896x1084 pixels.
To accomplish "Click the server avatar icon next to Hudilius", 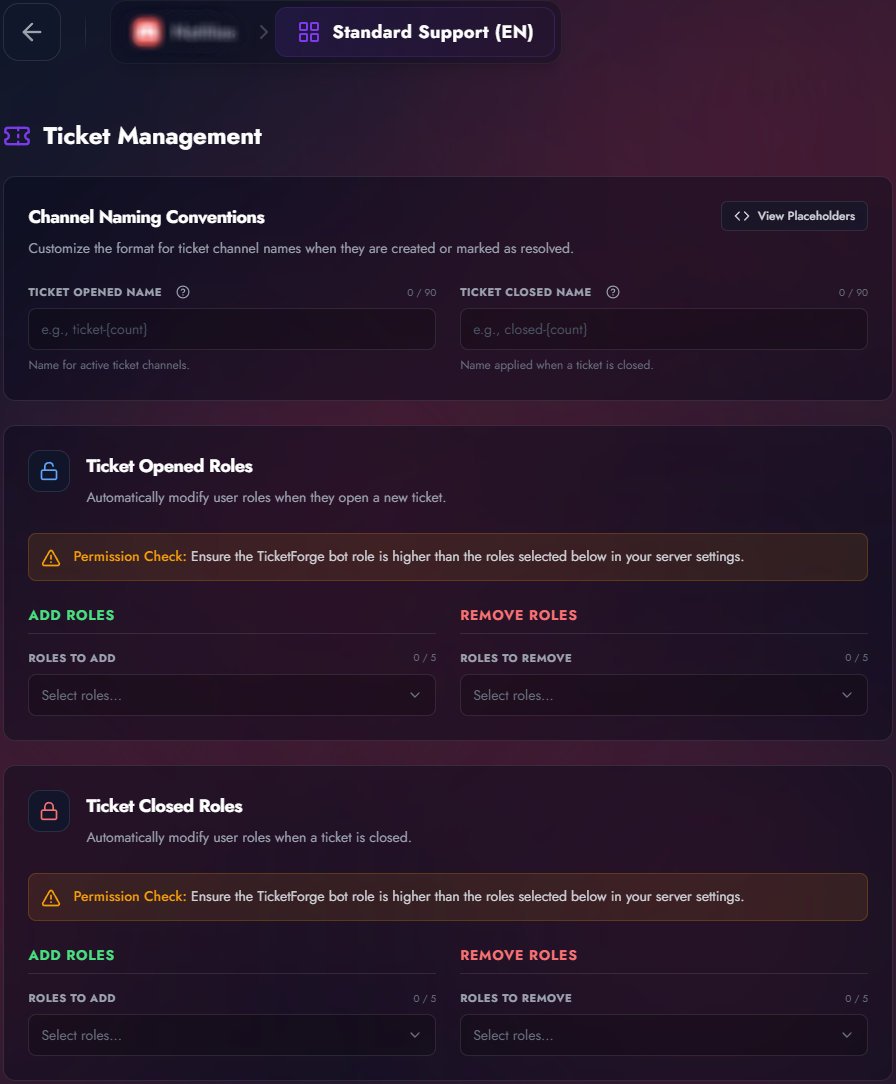I will [146, 31].
